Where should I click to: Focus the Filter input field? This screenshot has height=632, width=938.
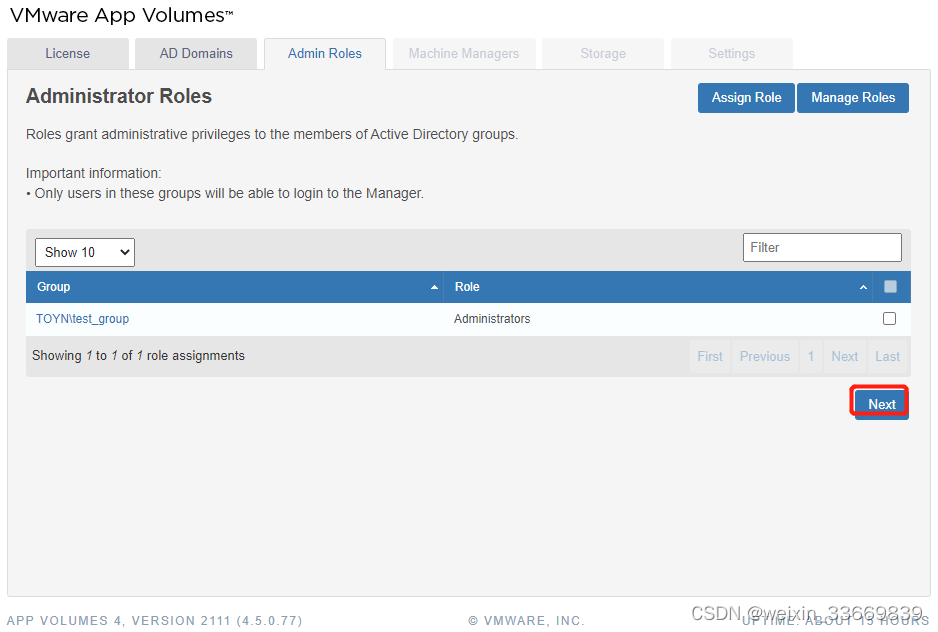click(x=822, y=248)
